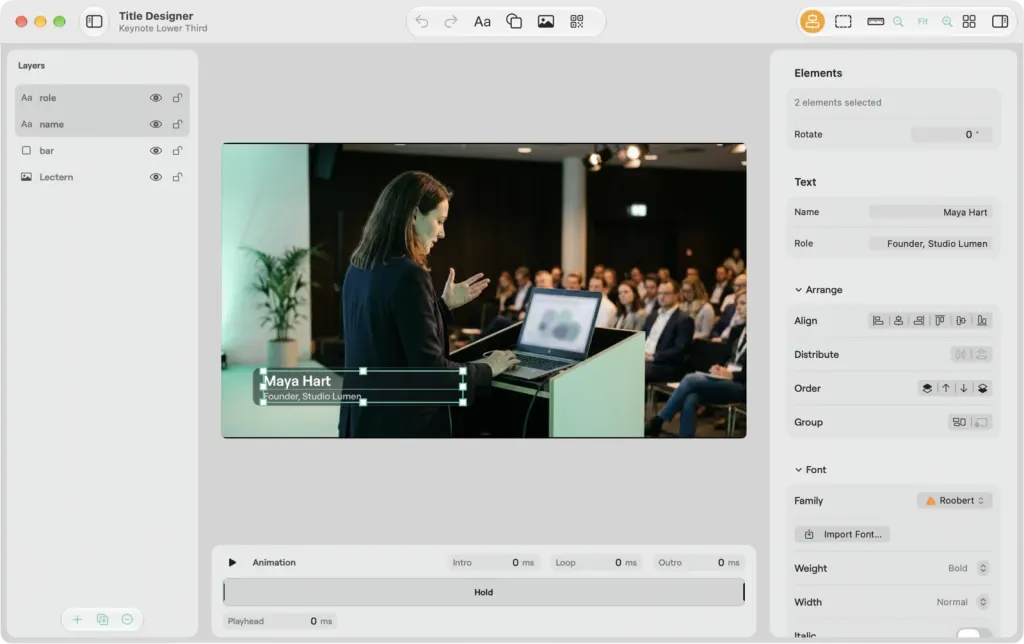Select the Lectern layer row
This screenshot has height=644, width=1024.
pos(102,177)
